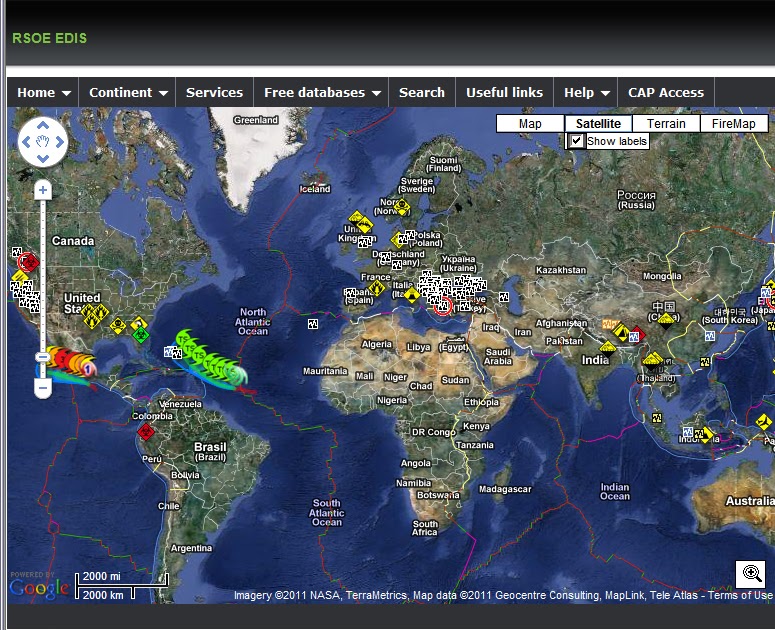Go to Useful links
This screenshot has width=775, height=630.
pos(504,92)
